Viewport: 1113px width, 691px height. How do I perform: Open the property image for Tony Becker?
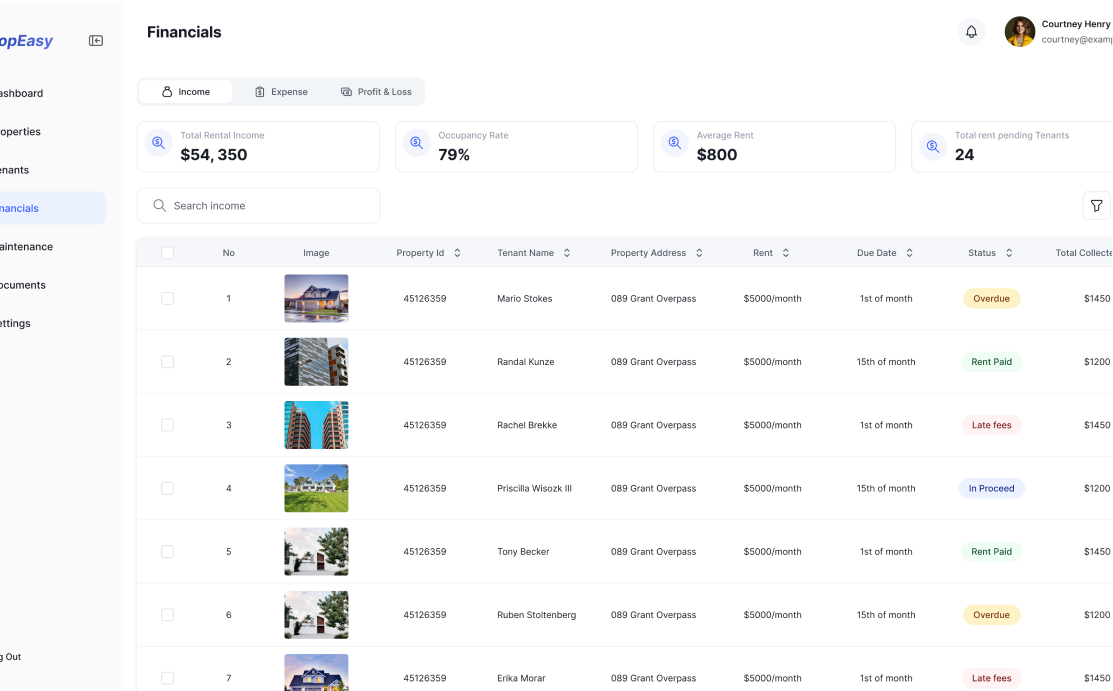point(316,551)
